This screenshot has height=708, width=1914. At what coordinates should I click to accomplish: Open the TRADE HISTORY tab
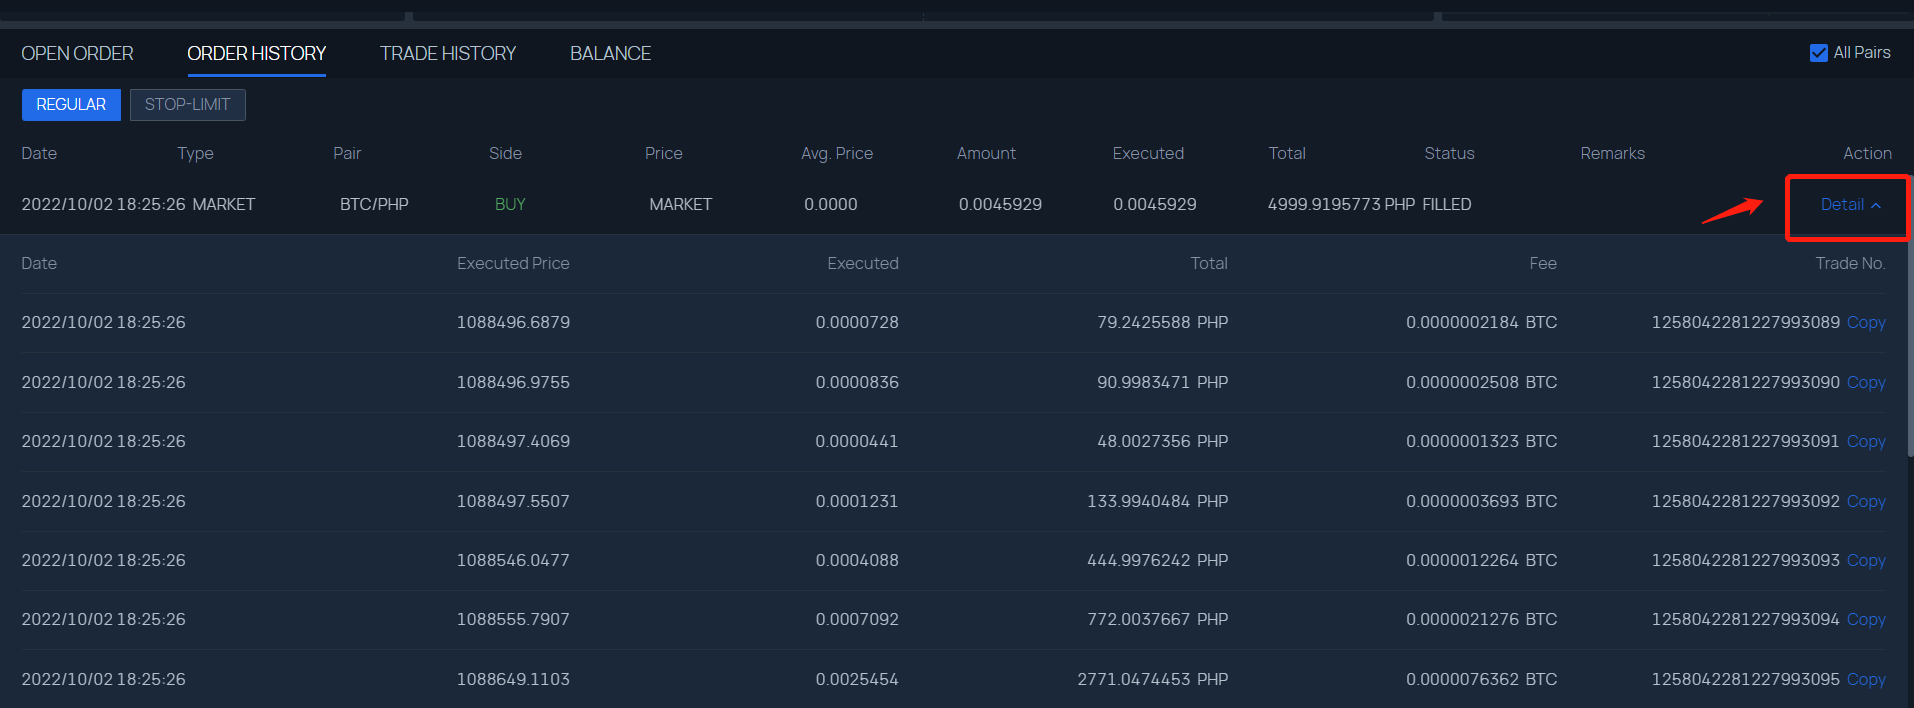pos(447,53)
